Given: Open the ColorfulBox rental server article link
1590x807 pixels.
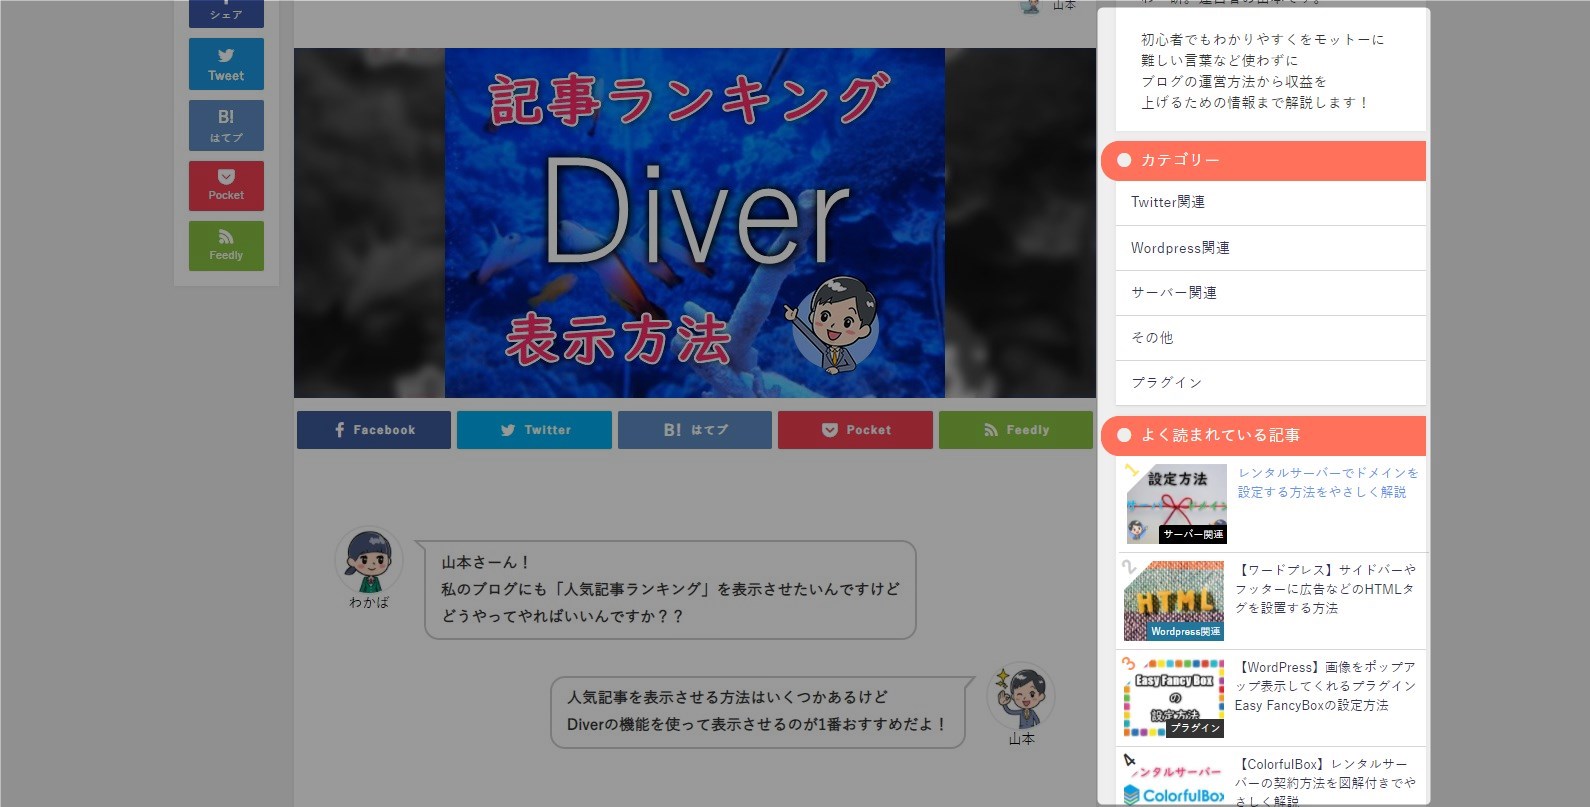Looking at the screenshot, I should [x=1324, y=782].
